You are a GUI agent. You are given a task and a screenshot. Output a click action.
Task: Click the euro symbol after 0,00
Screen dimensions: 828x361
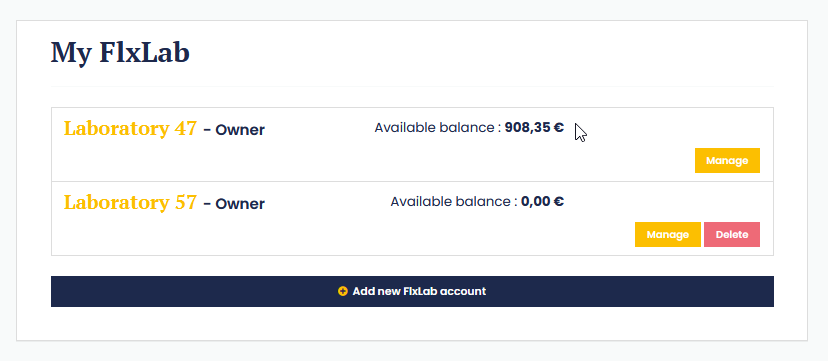click(559, 202)
